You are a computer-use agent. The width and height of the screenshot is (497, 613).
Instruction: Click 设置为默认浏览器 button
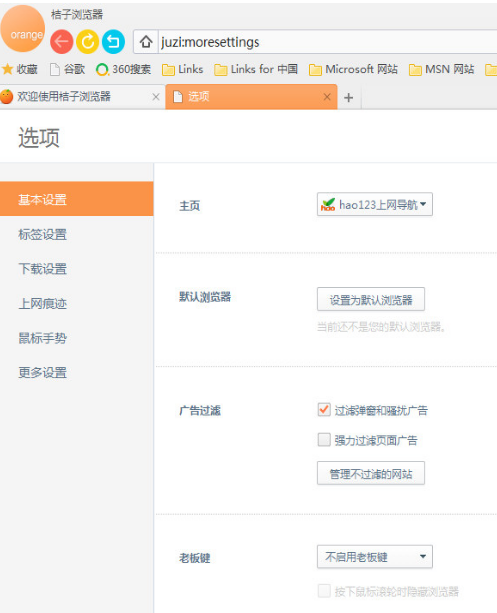(371, 299)
